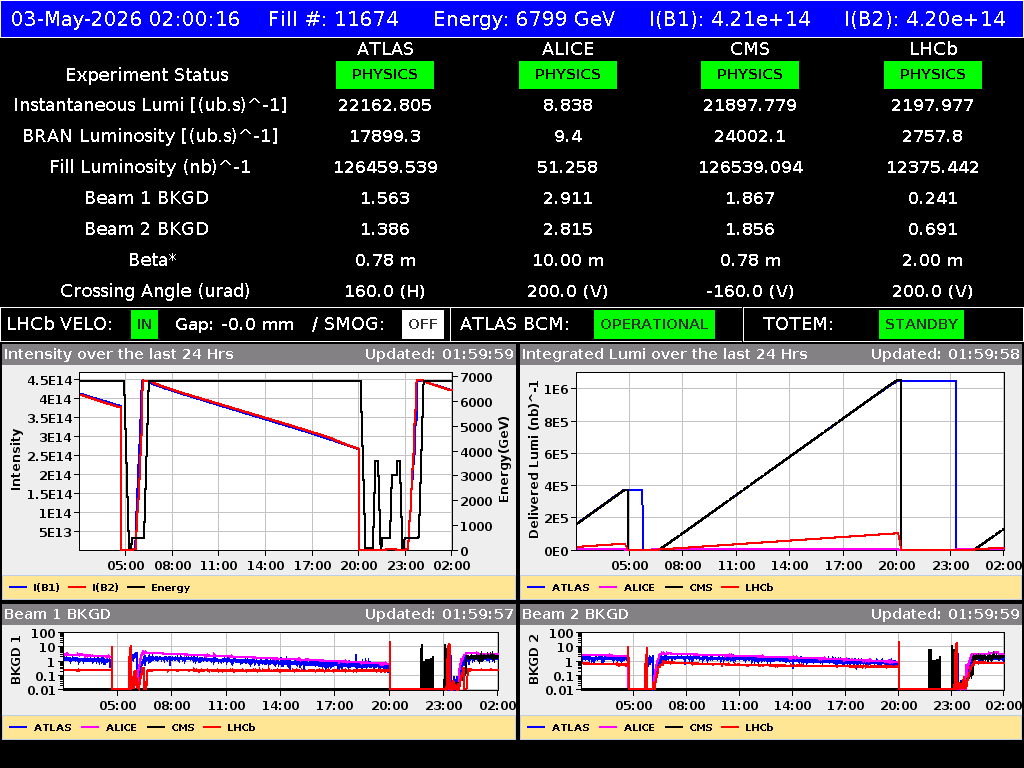The image size is (1024, 768).
Task: Click the Beam 1 BKGD table row label
Action: [147, 198]
